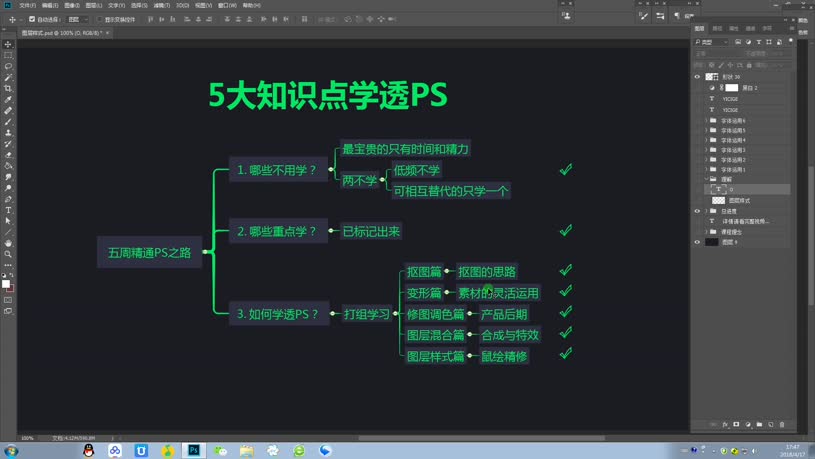Show the 字体运用6 group visibility box
Image resolution: width=815 pixels, height=459 pixels.
pos(697,121)
